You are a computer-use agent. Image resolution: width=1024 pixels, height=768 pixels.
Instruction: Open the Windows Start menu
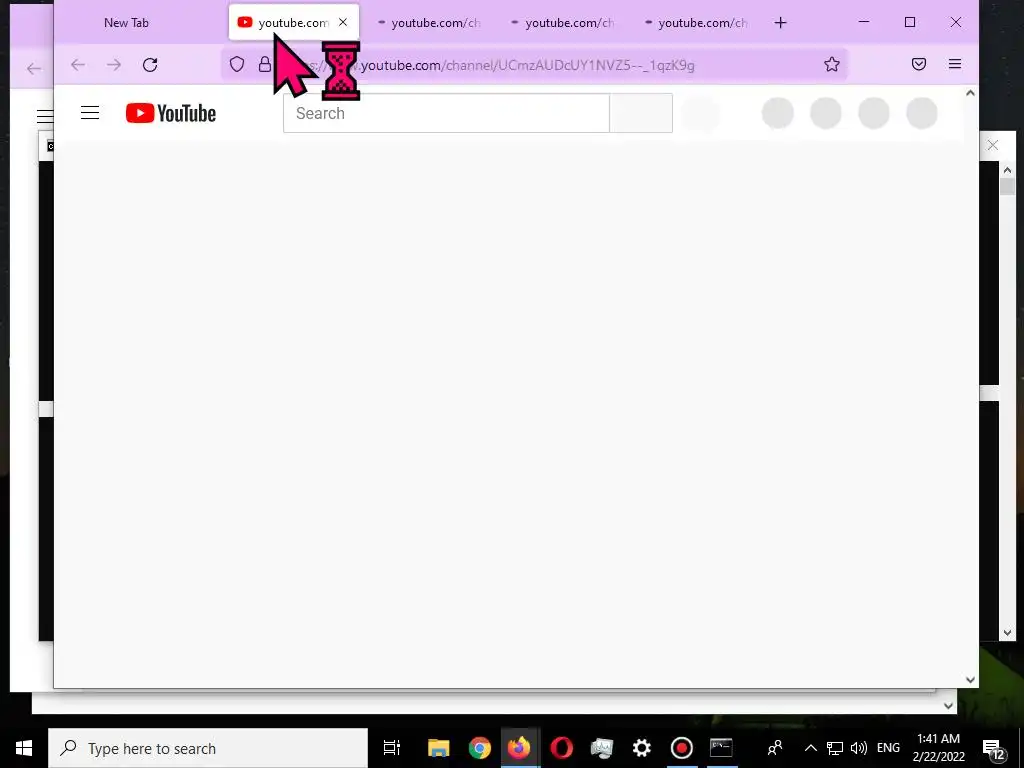(x=24, y=748)
